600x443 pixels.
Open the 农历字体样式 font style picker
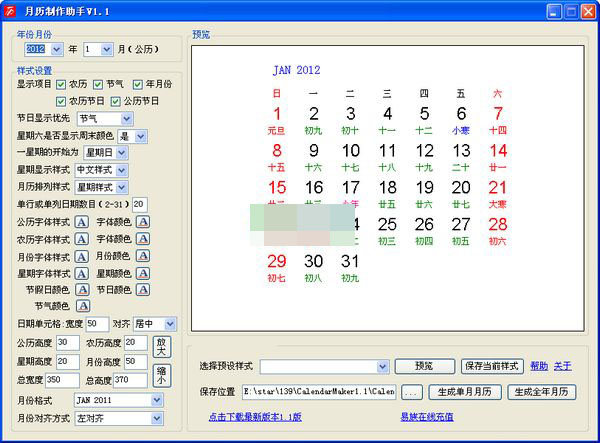coord(82,239)
